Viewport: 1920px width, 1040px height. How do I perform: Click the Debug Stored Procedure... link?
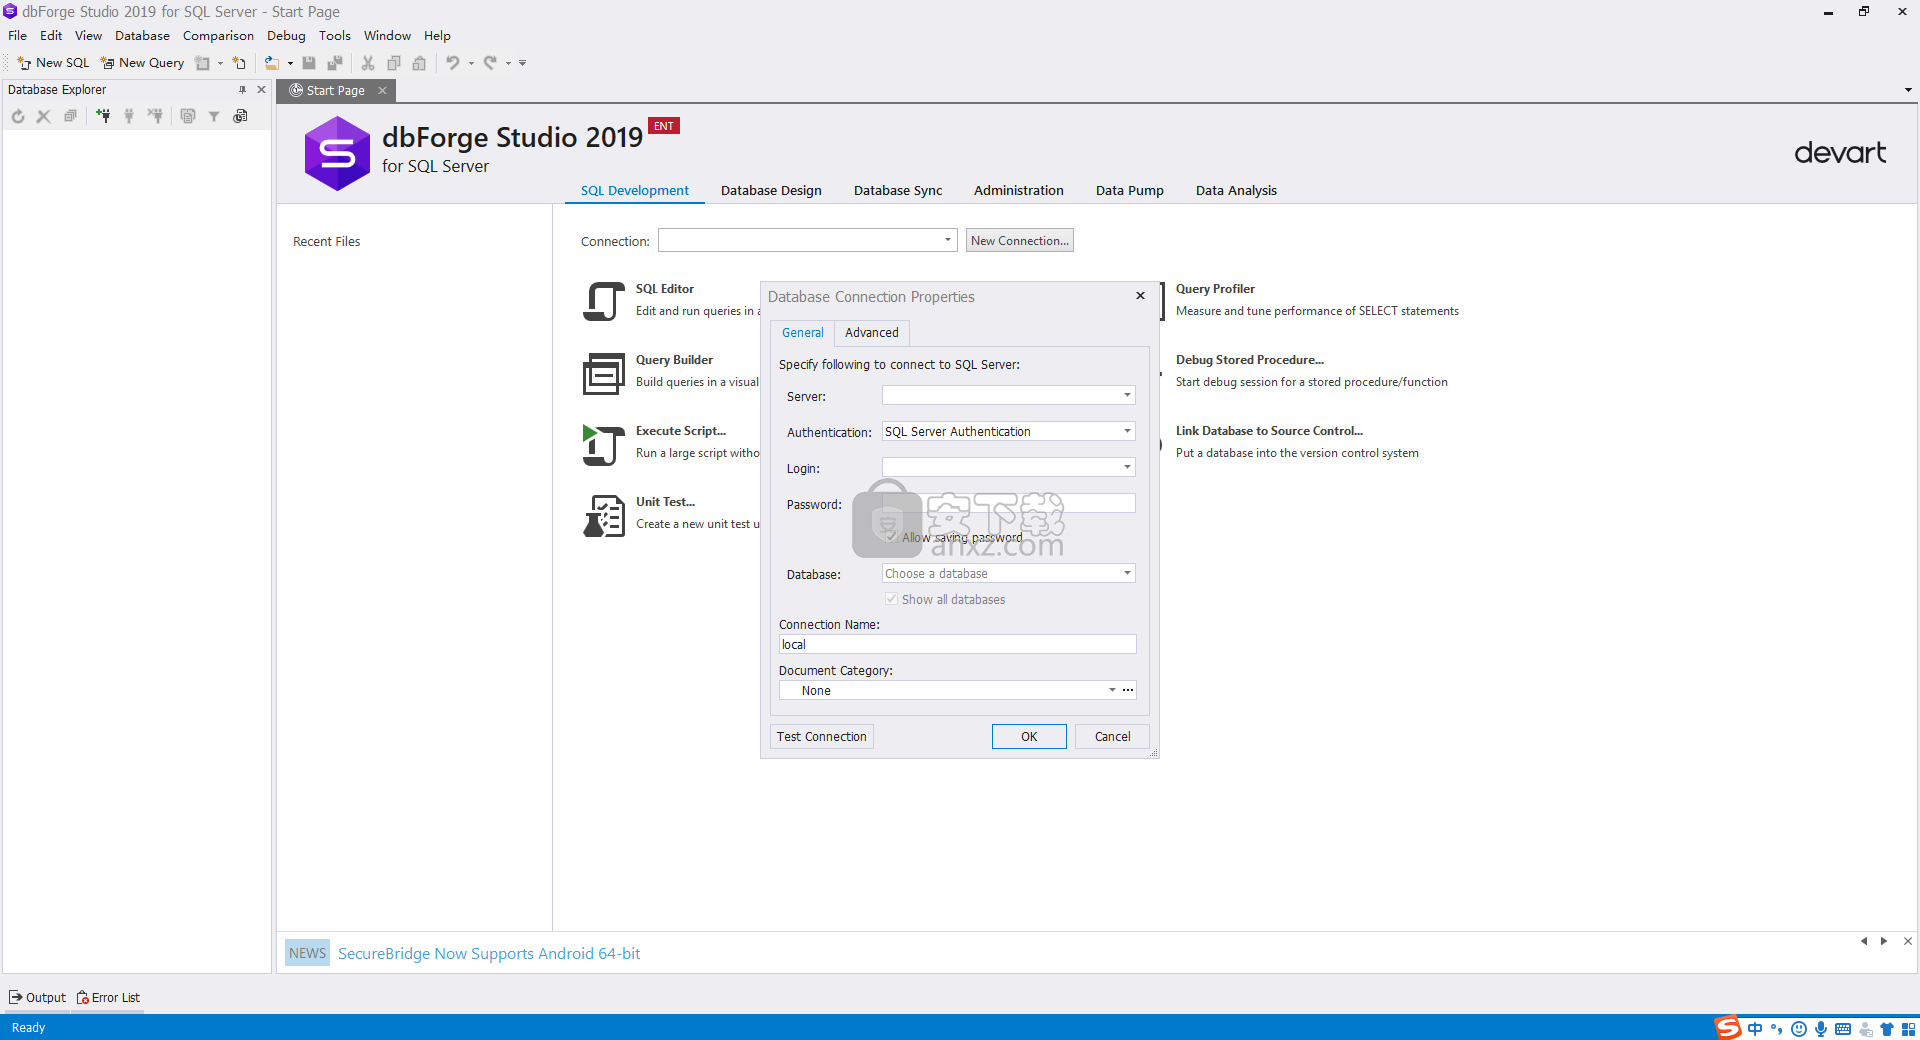coord(1249,360)
